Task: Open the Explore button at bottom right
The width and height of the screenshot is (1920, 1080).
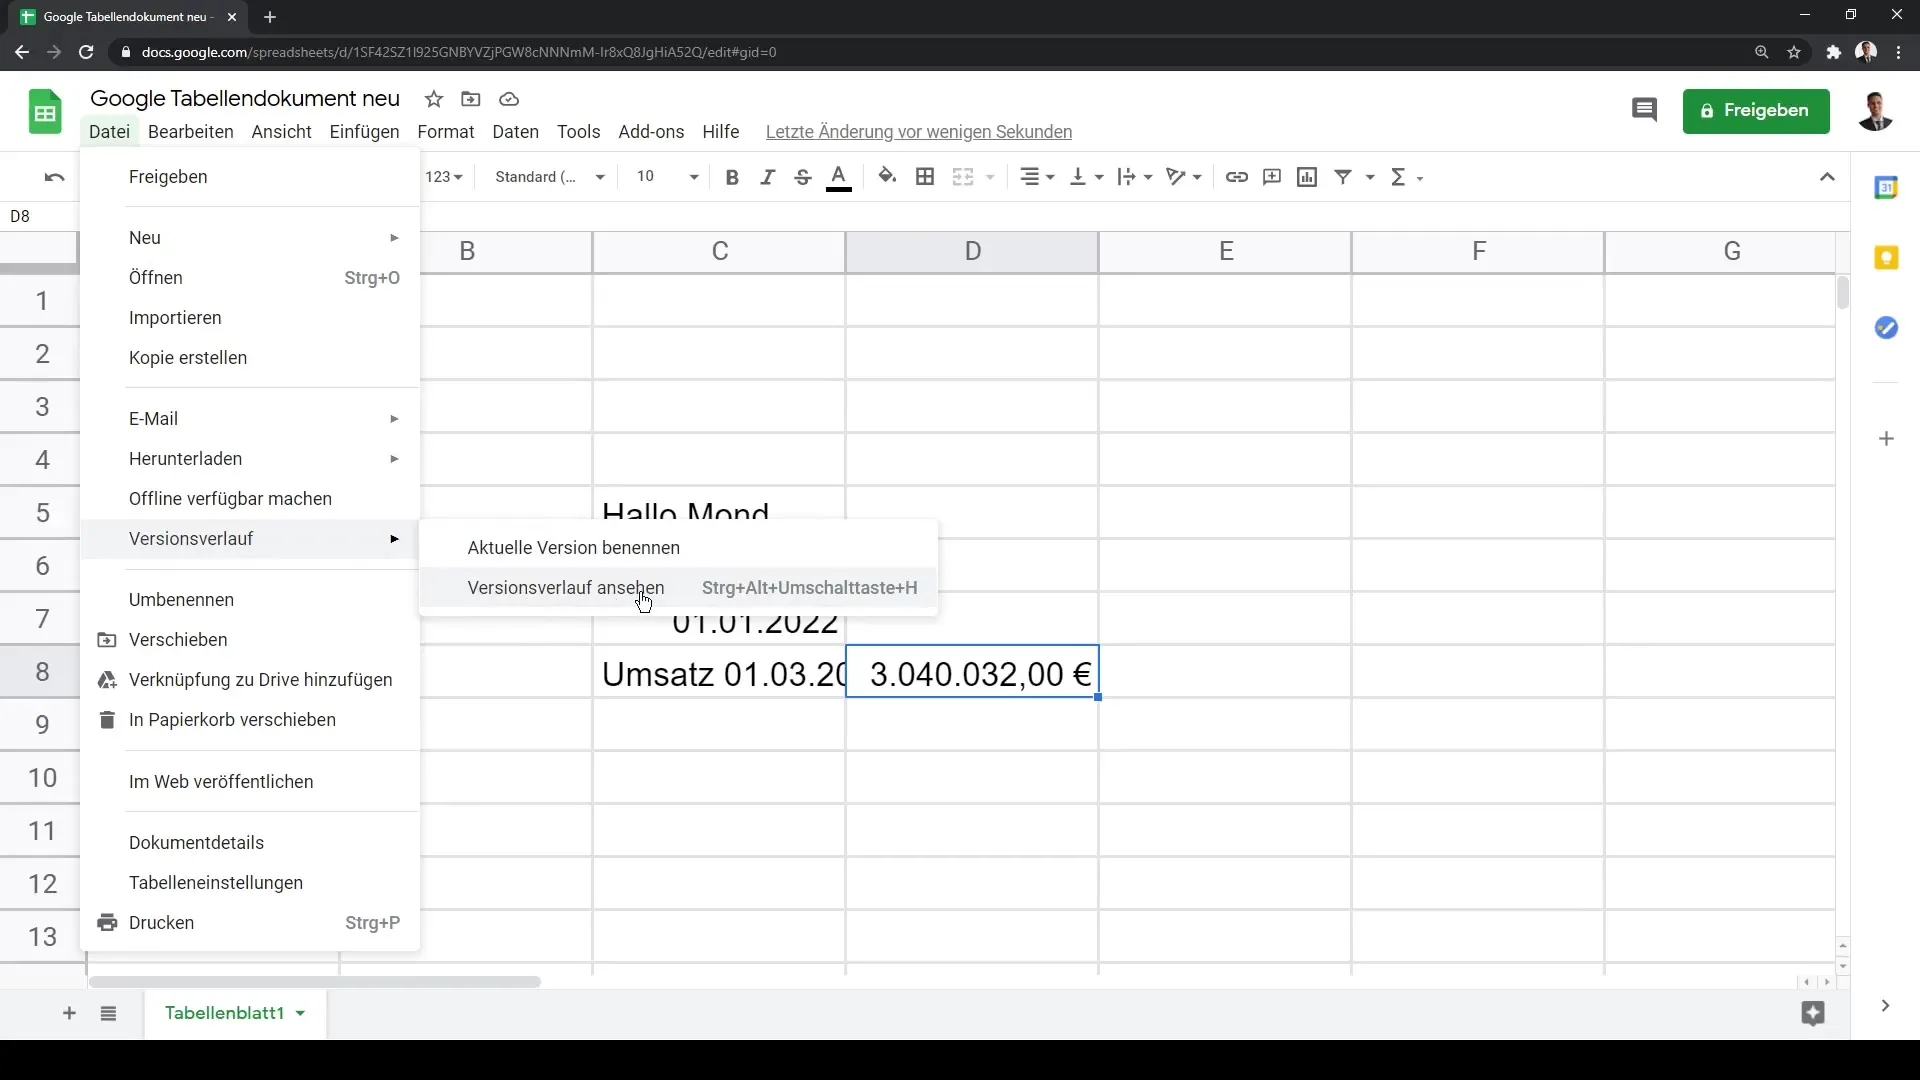Action: pyautogui.click(x=1813, y=1013)
